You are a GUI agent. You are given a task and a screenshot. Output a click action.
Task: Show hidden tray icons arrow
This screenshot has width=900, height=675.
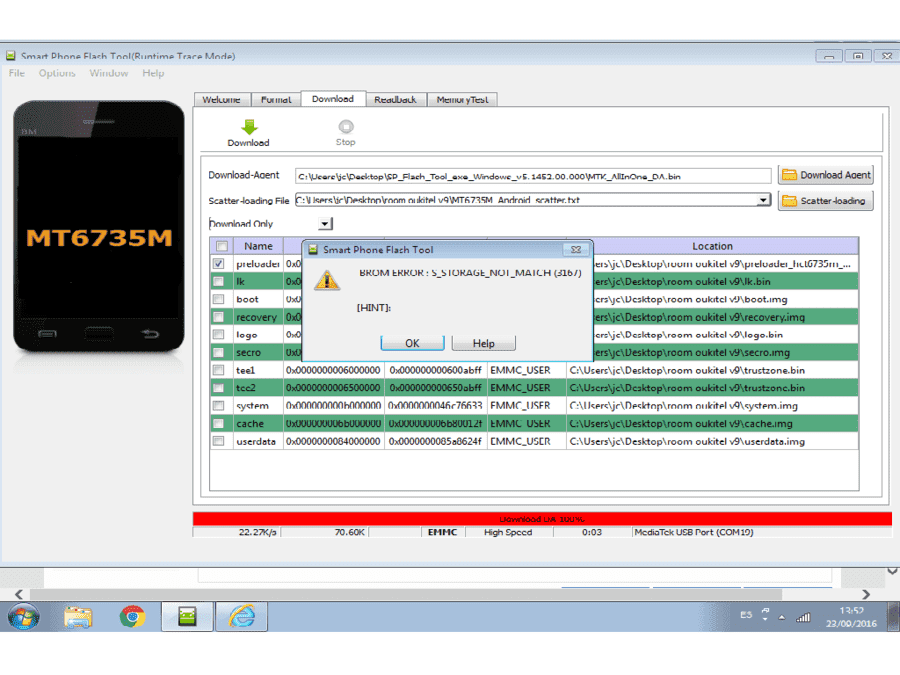point(781,618)
